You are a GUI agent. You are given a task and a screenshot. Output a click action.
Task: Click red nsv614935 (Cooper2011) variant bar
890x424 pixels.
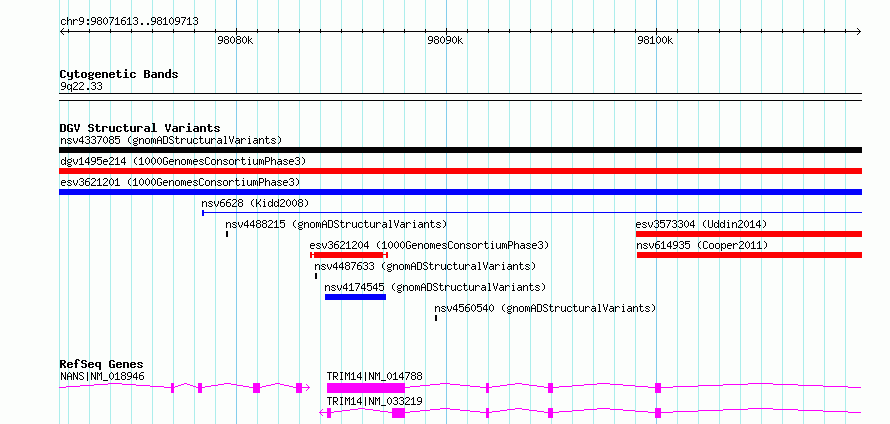coord(749,255)
